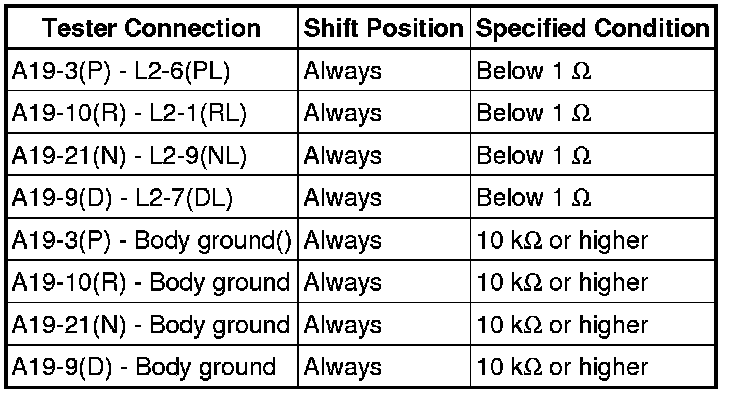Click the Tester Connection column header
This screenshot has width=736, height=394.
point(152,29)
